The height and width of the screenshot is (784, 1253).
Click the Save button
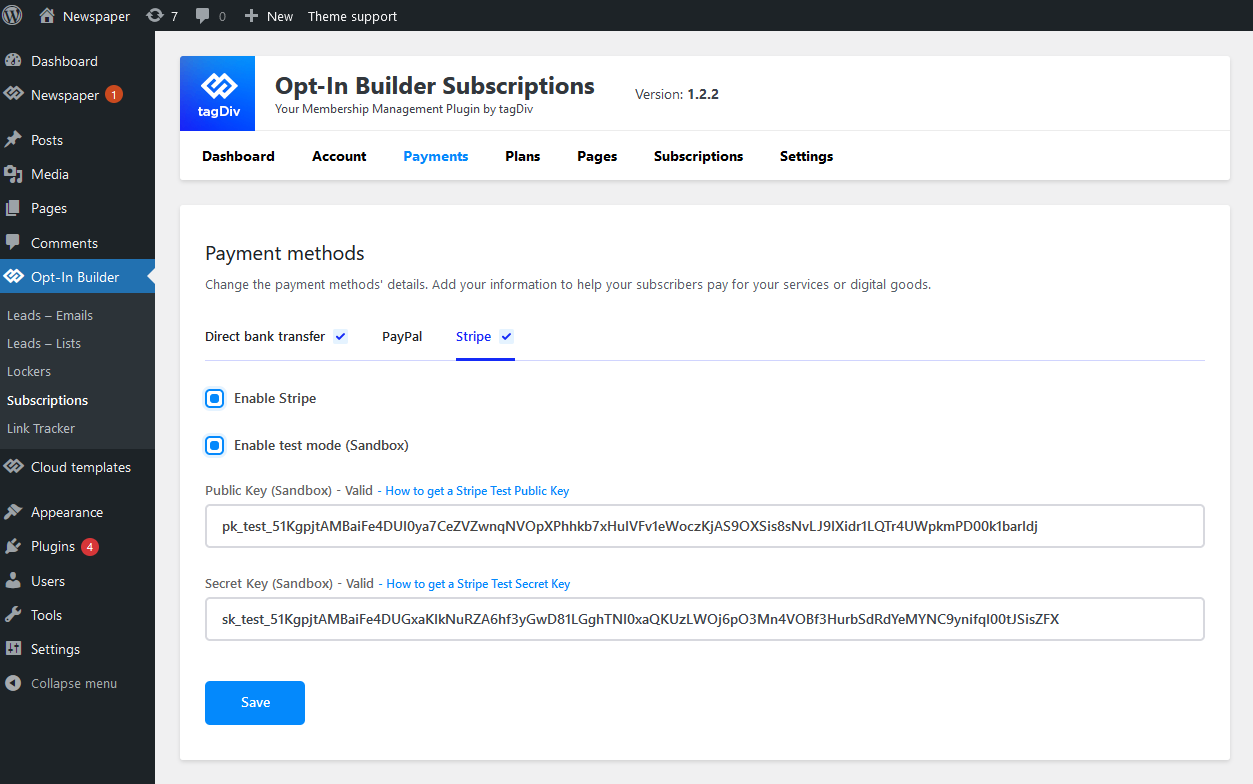(255, 703)
